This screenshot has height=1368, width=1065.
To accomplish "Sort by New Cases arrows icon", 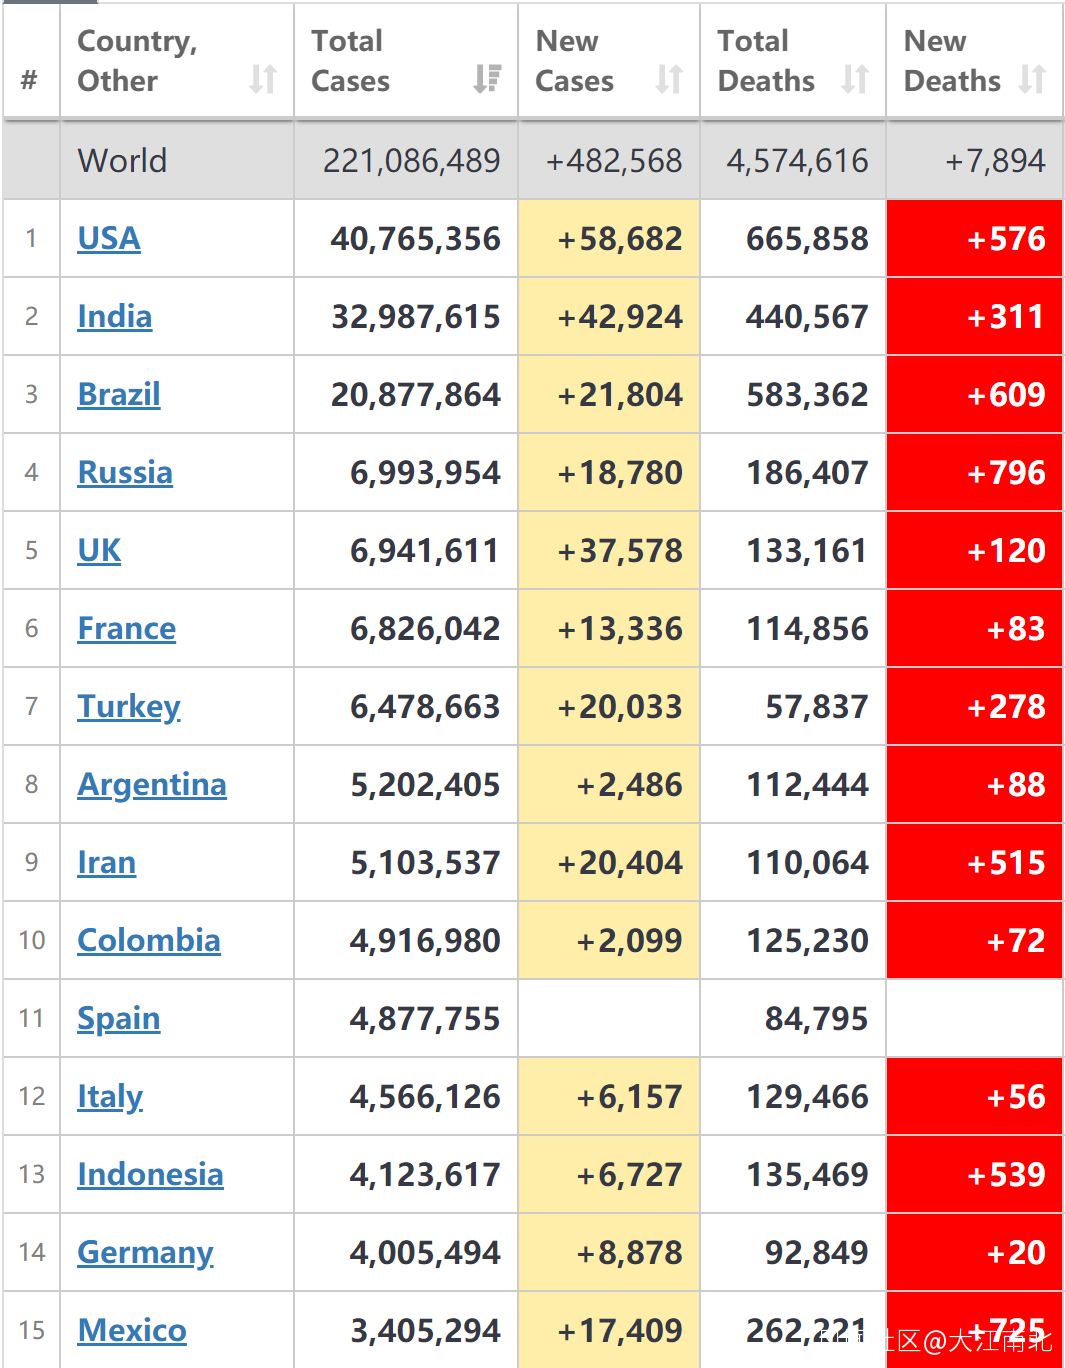I will [x=669, y=79].
